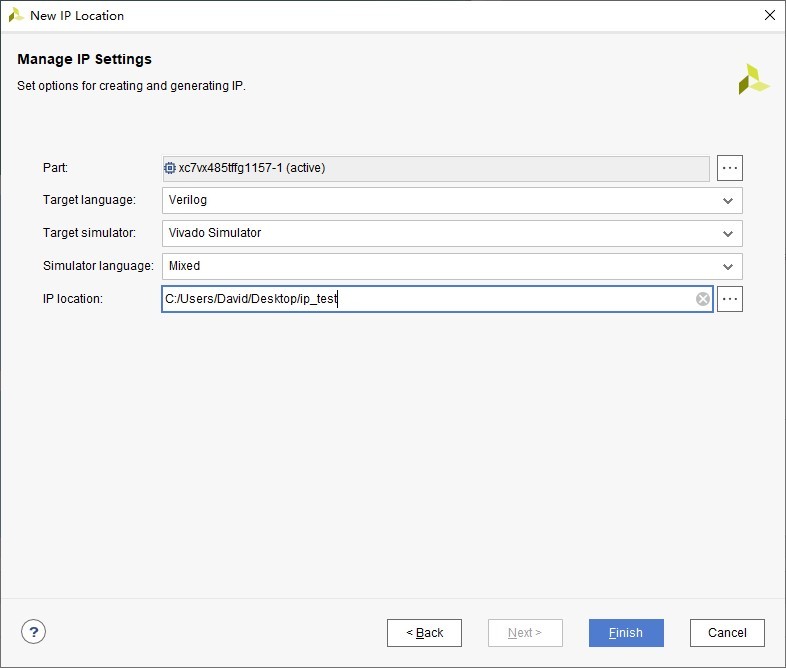Open part selection browse button

(x=729, y=168)
